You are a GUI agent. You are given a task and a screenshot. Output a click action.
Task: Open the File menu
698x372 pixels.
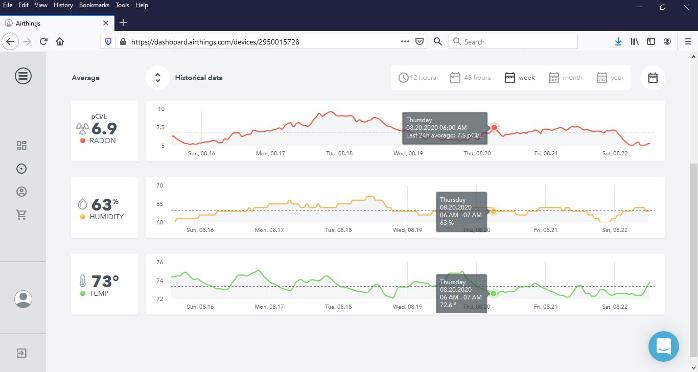pos(7,5)
